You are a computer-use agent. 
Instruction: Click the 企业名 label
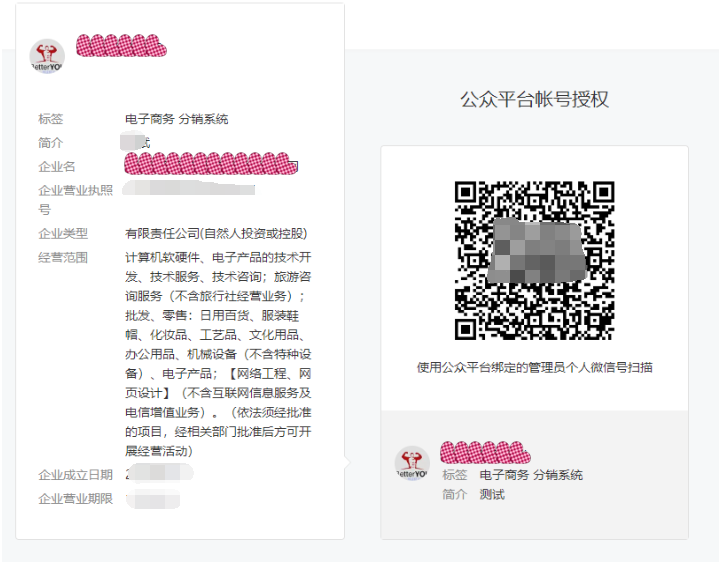pos(56,166)
